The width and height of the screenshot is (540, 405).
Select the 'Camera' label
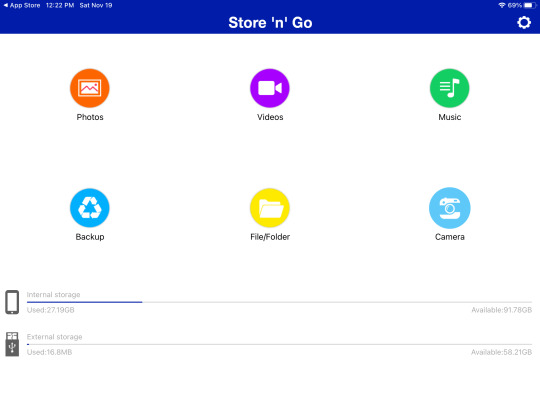tap(449, 237)
